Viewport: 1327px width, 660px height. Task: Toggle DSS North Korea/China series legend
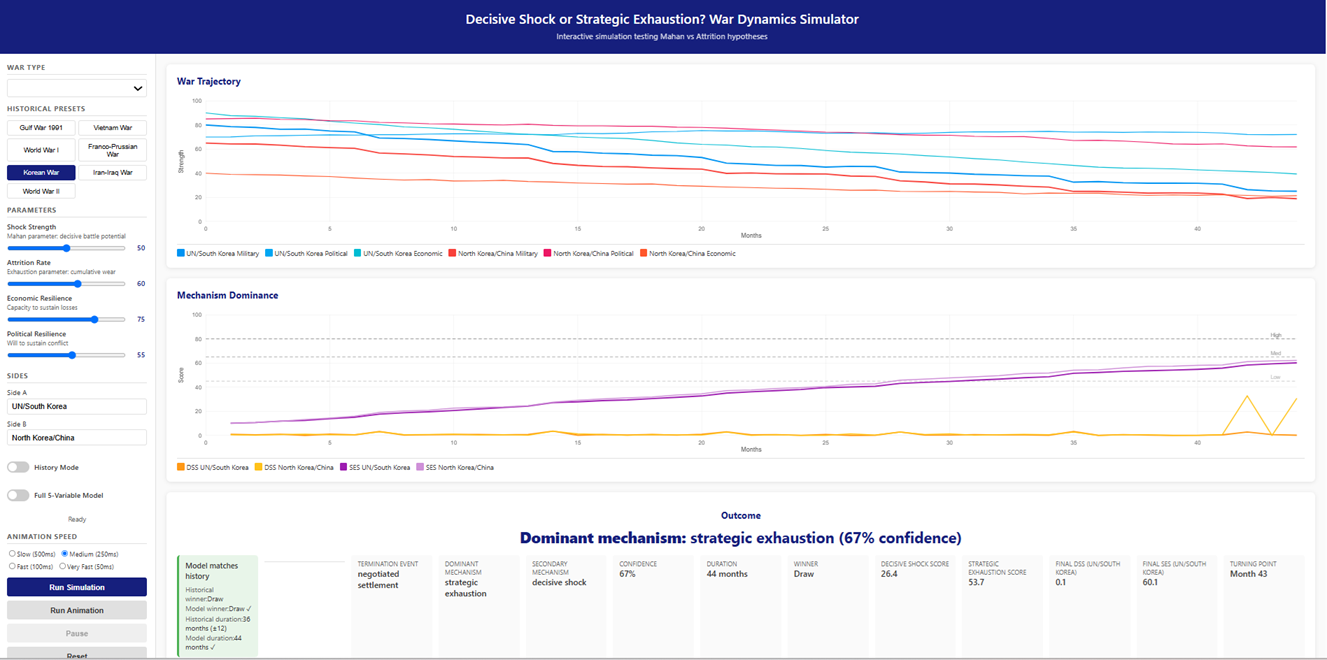coord(257,467)
